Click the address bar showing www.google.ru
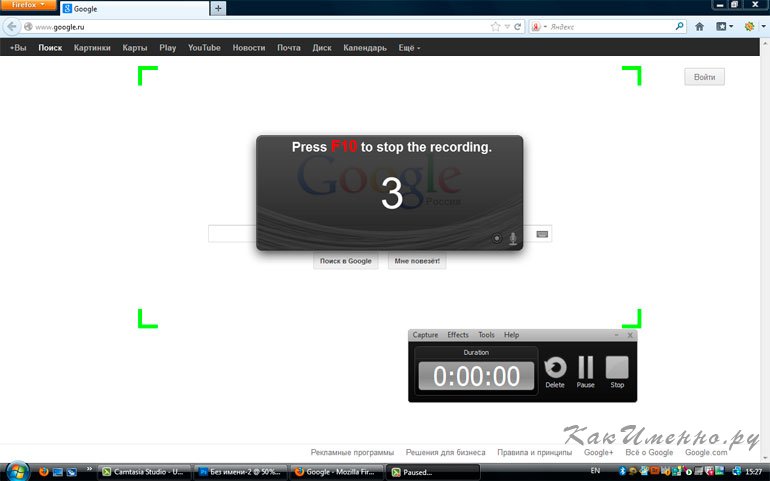This screenshot has height=481, width=770. tap(255, 27)
